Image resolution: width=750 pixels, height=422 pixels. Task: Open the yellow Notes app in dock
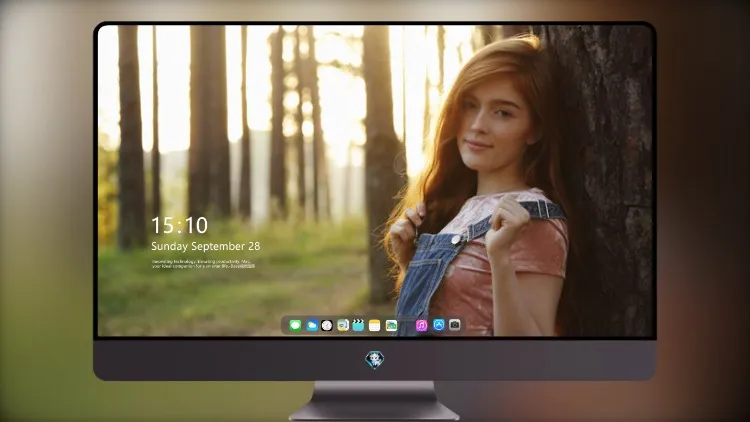(x=375, y=326)
